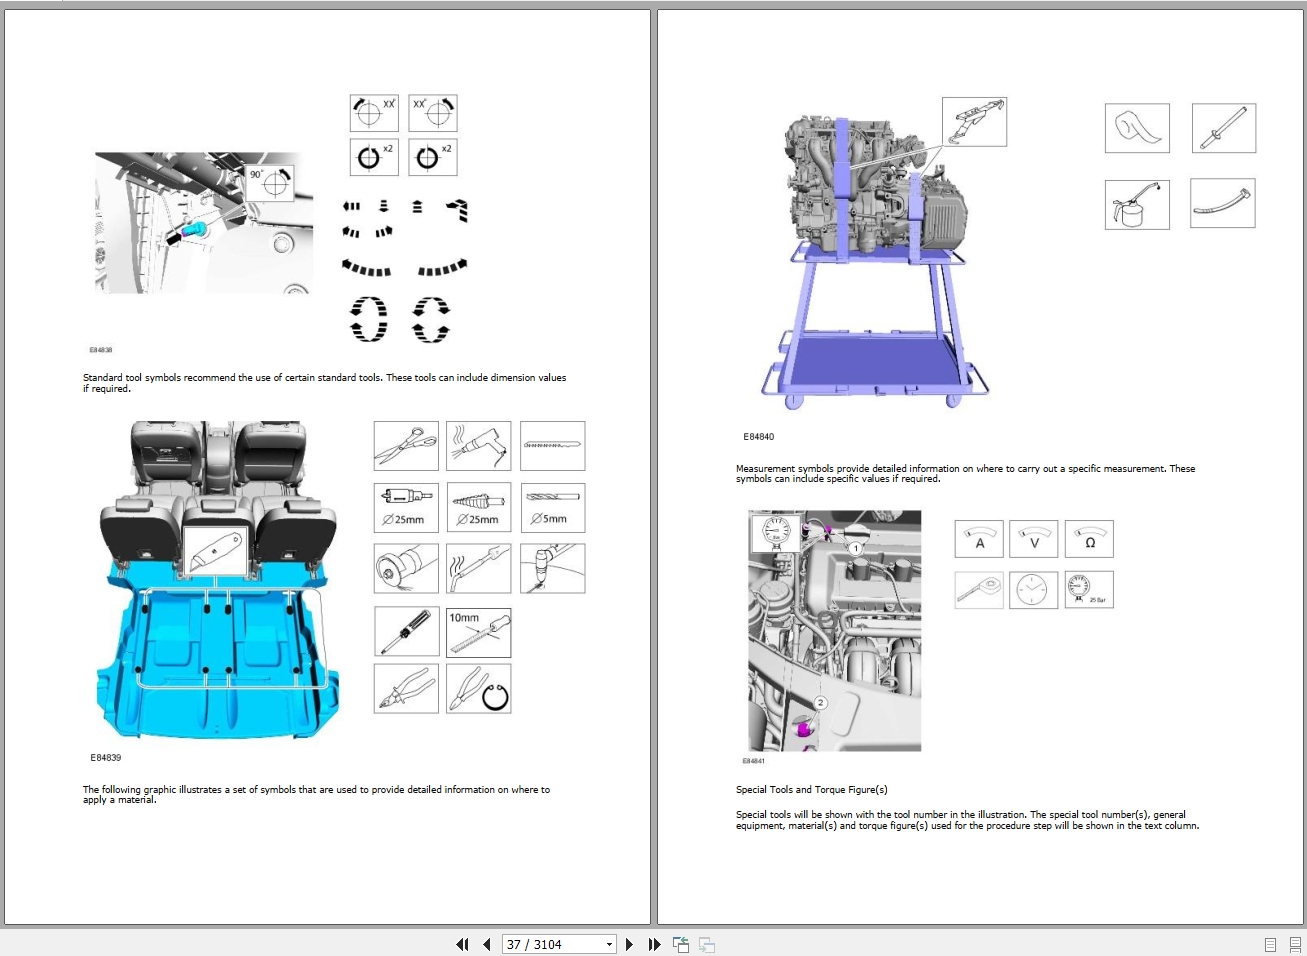Viewport: 1307px width, 956px height.
Task: Open the page number dropdown
Action: (x=609, y=944)
